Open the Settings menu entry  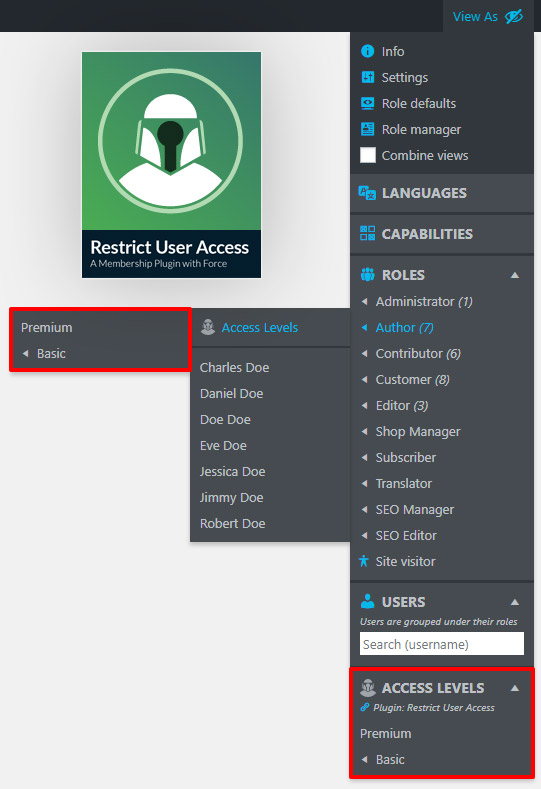405,77
